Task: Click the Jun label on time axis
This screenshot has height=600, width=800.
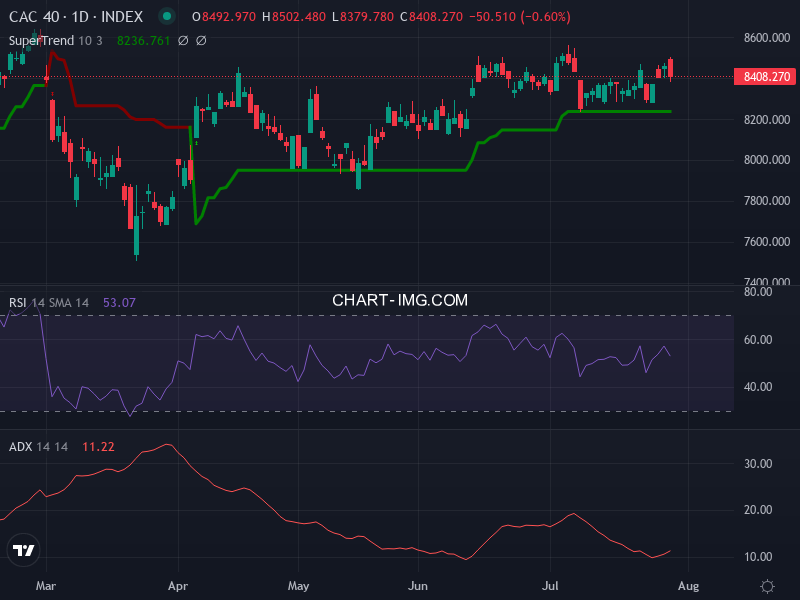Action: click(x=418, y=586)
